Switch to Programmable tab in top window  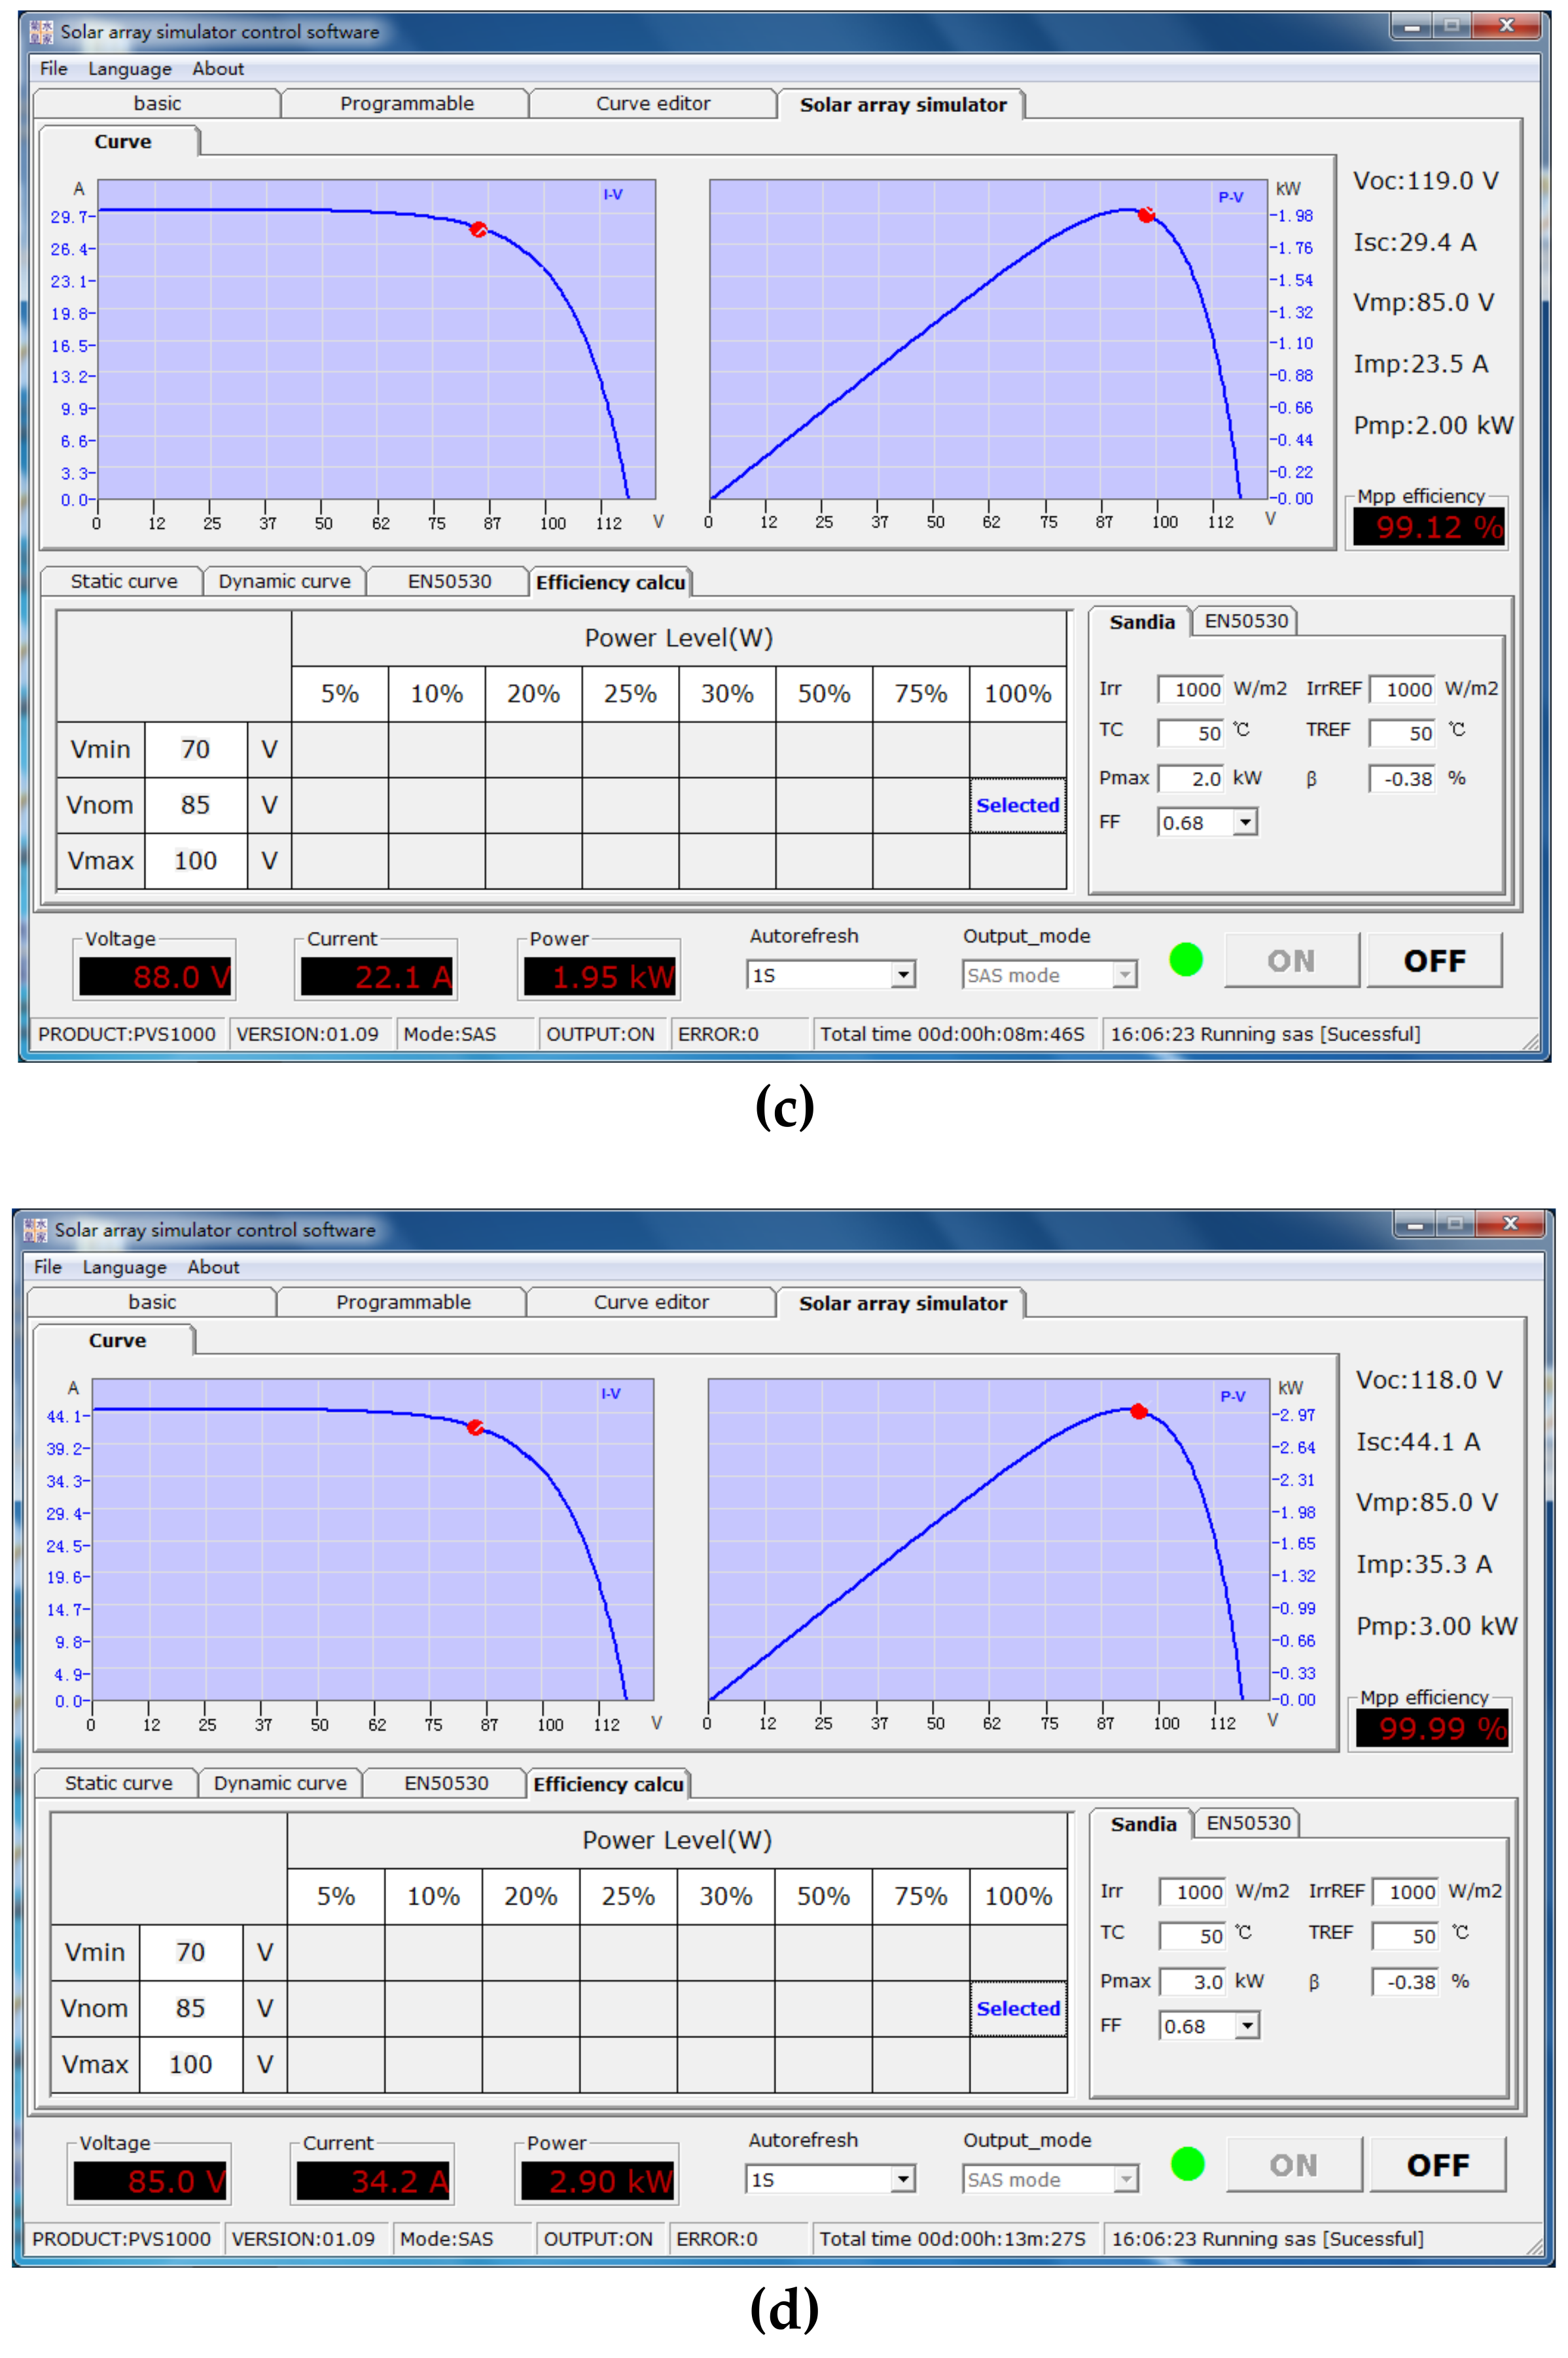coord(406,103)
